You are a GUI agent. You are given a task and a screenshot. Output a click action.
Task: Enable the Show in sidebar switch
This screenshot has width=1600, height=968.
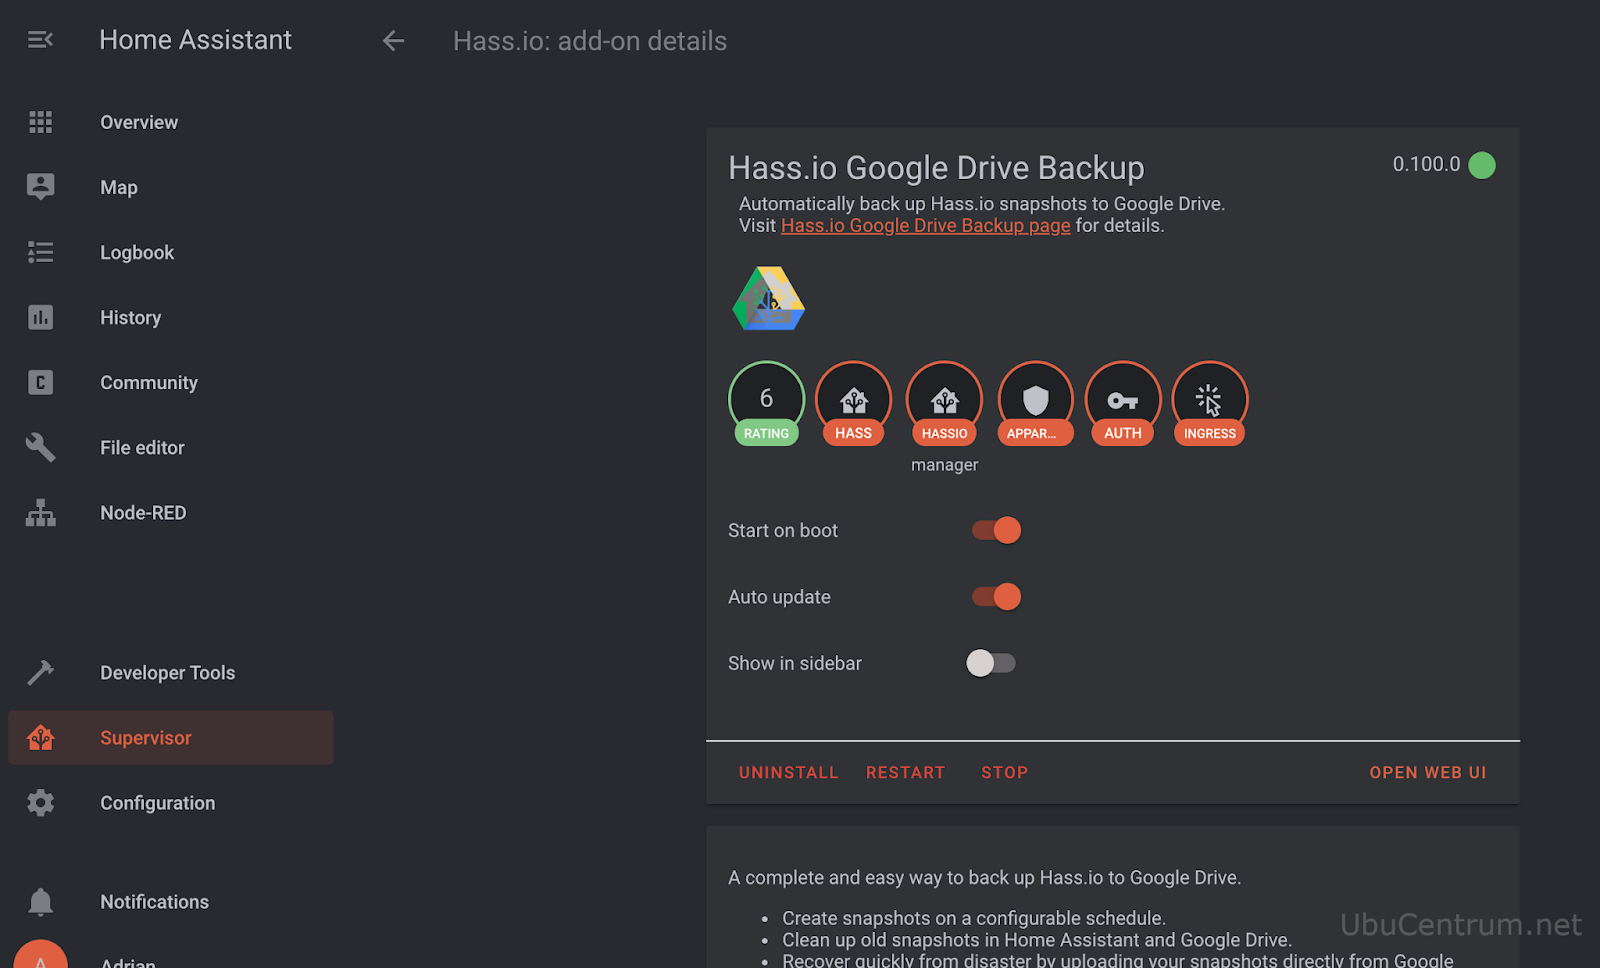click(991, 663)
